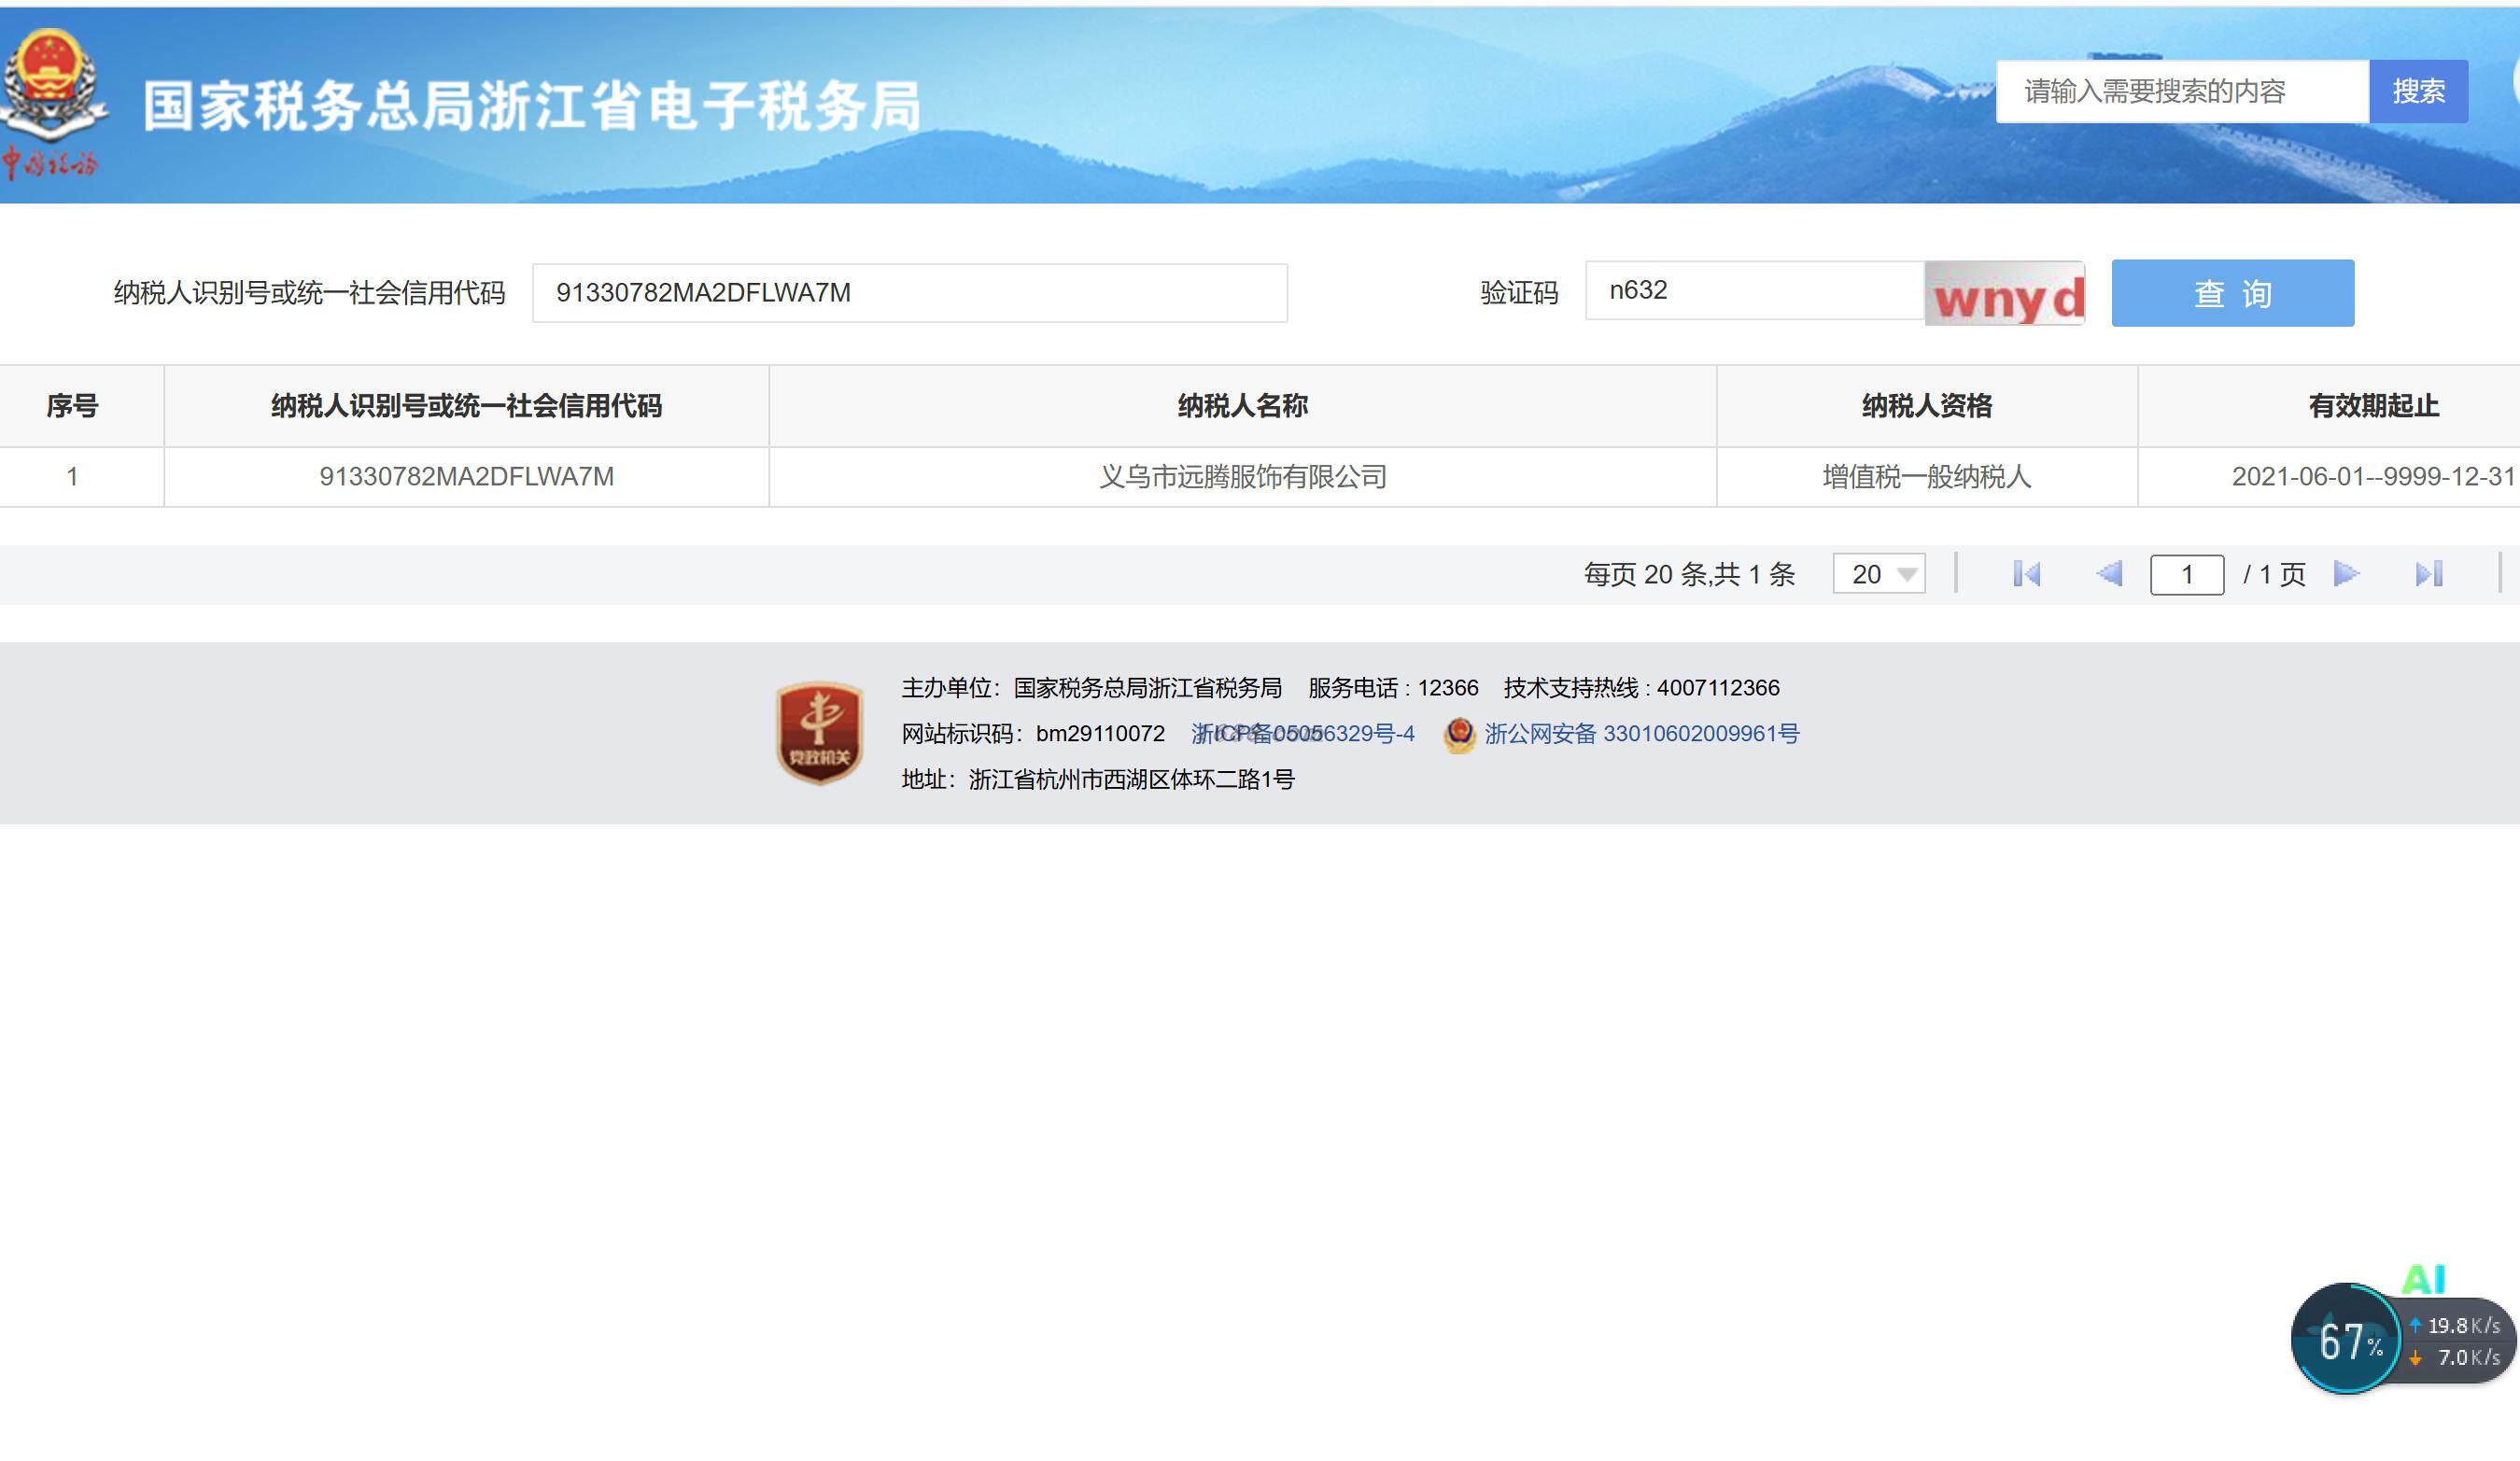Open the 浙公网安备 33010602009961号 link

click(1641, 734)
